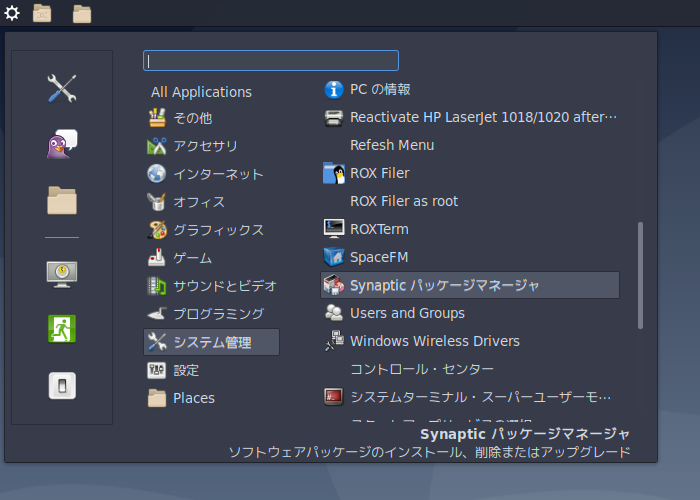700x500 pixels.
Task: Click the gear menu icon in top panel
Action: (x=12, y=13)
